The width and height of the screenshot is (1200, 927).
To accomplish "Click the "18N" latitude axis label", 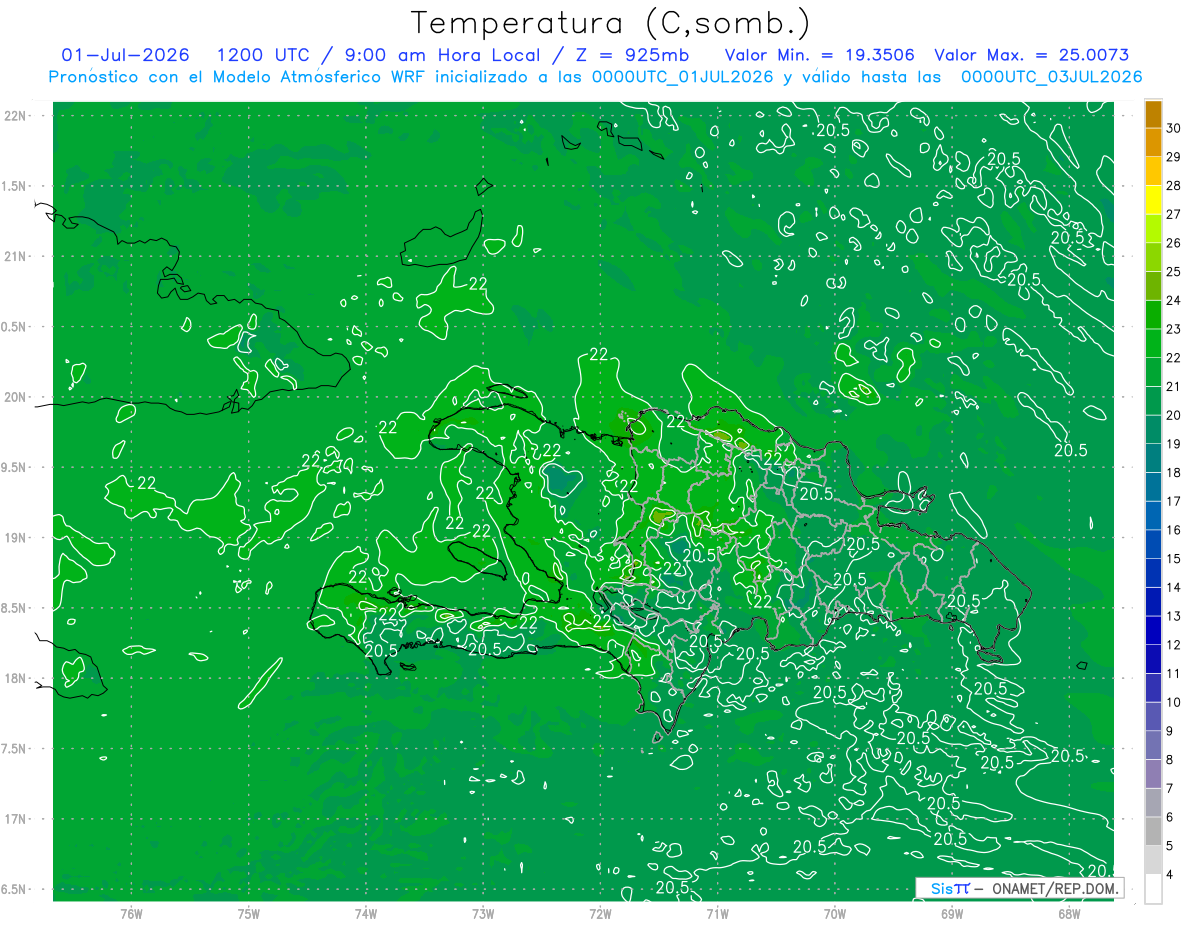I will [x=17, y=679].
